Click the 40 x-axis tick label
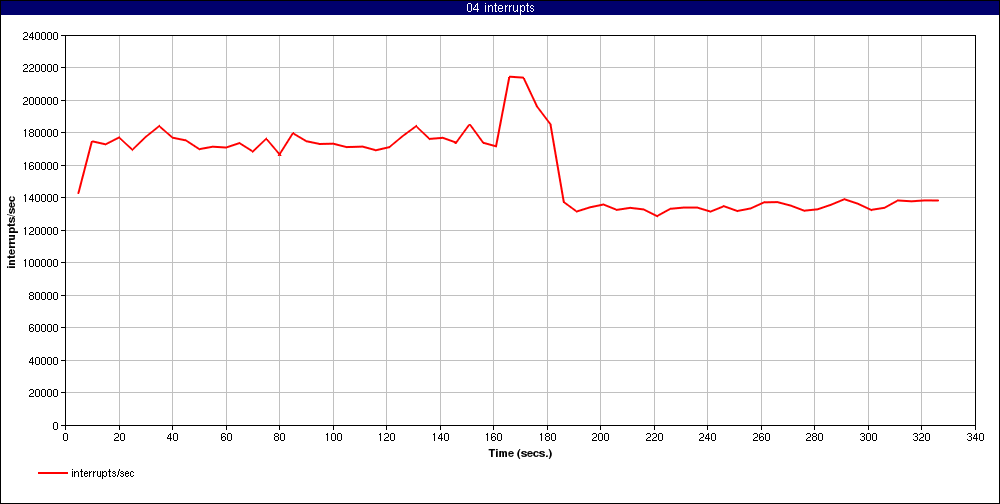Screen dimensions: 1000x504 [x=172, y=438]
